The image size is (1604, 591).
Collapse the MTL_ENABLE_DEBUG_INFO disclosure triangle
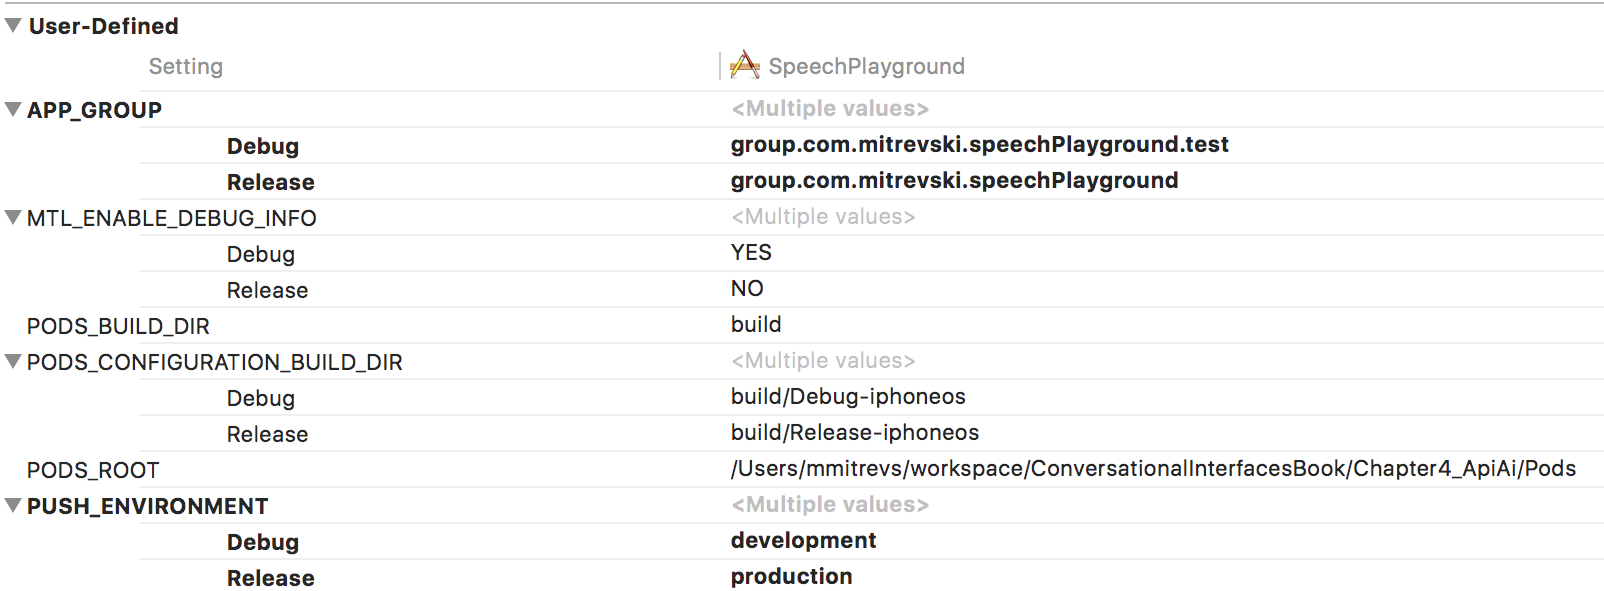coord(13,218)
